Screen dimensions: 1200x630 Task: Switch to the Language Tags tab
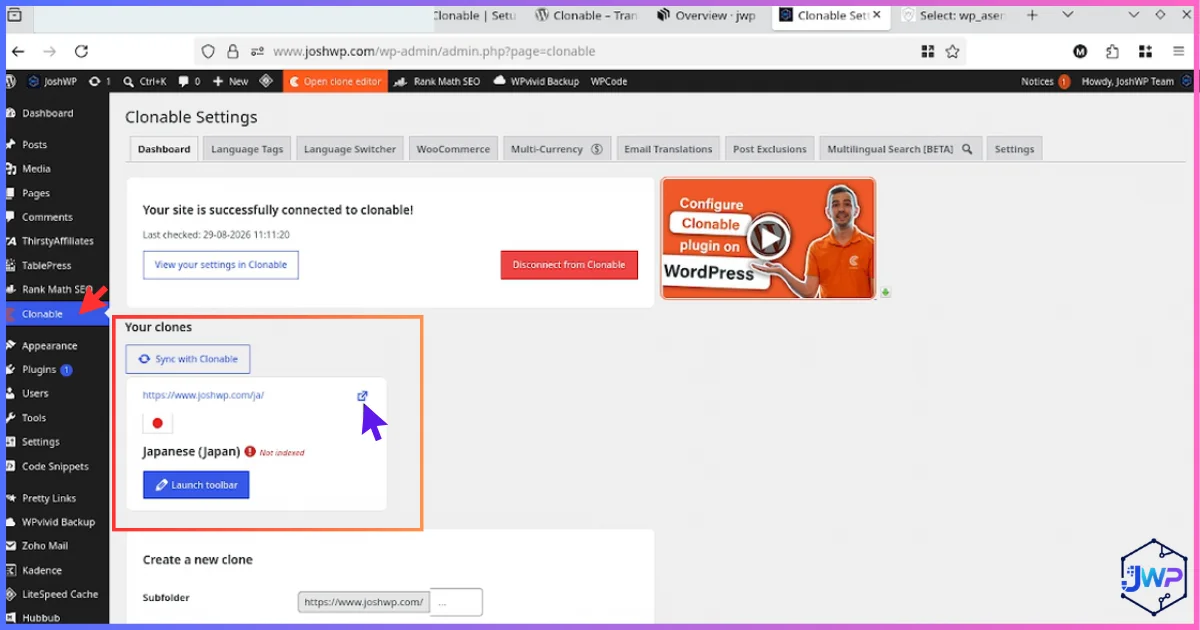(x=247, y=149)
